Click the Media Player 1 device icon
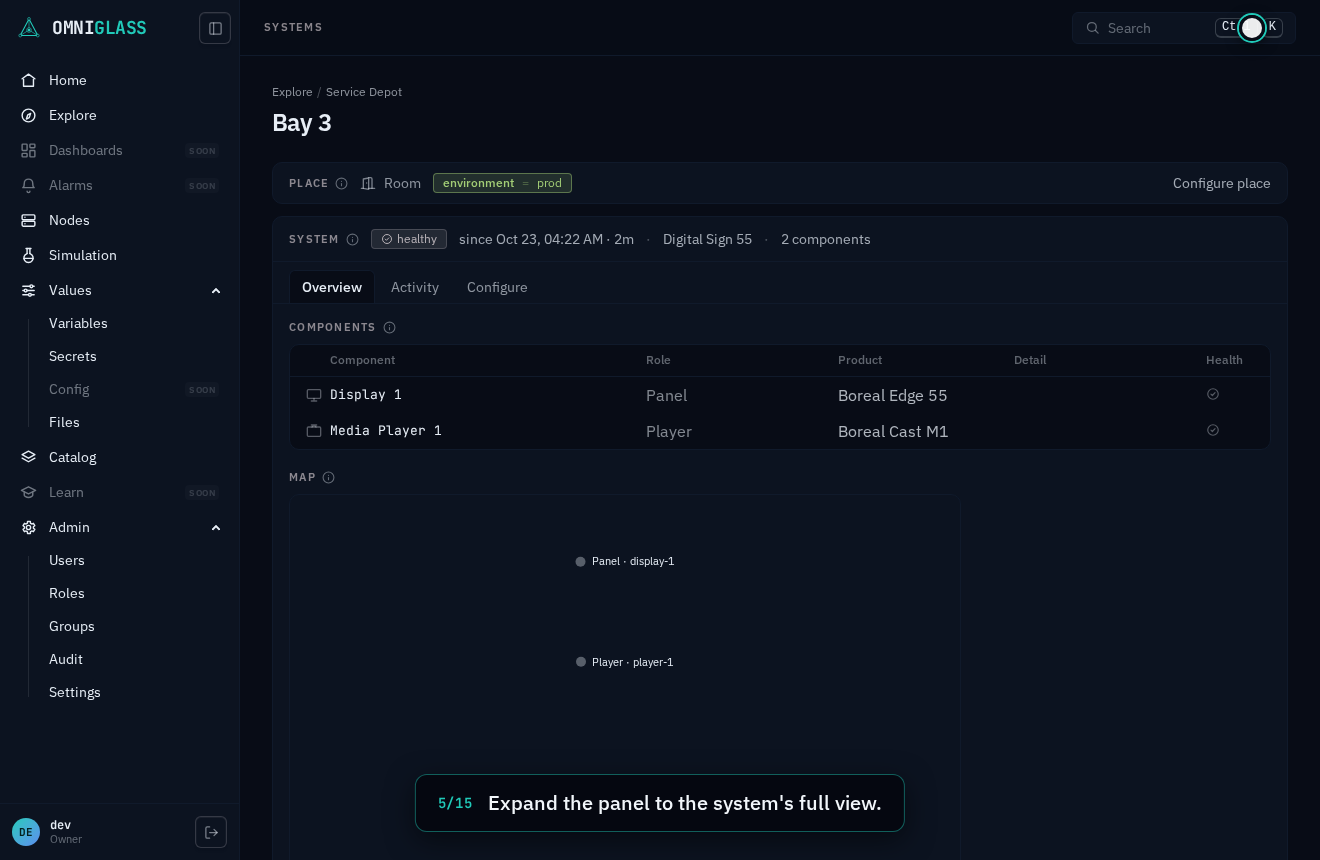The height and width of the screenshot is (860, 1320). pos(314,431)
